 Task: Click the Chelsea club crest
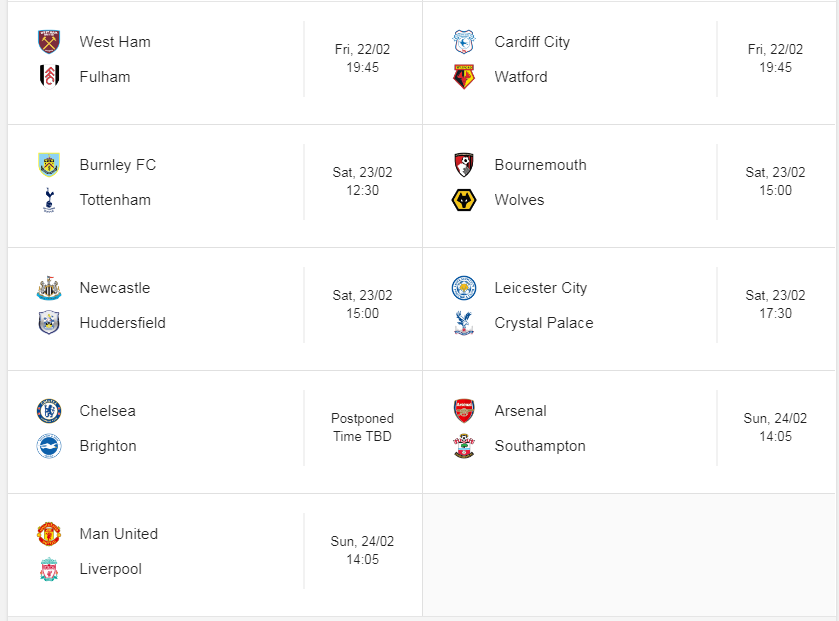[49, 411]
